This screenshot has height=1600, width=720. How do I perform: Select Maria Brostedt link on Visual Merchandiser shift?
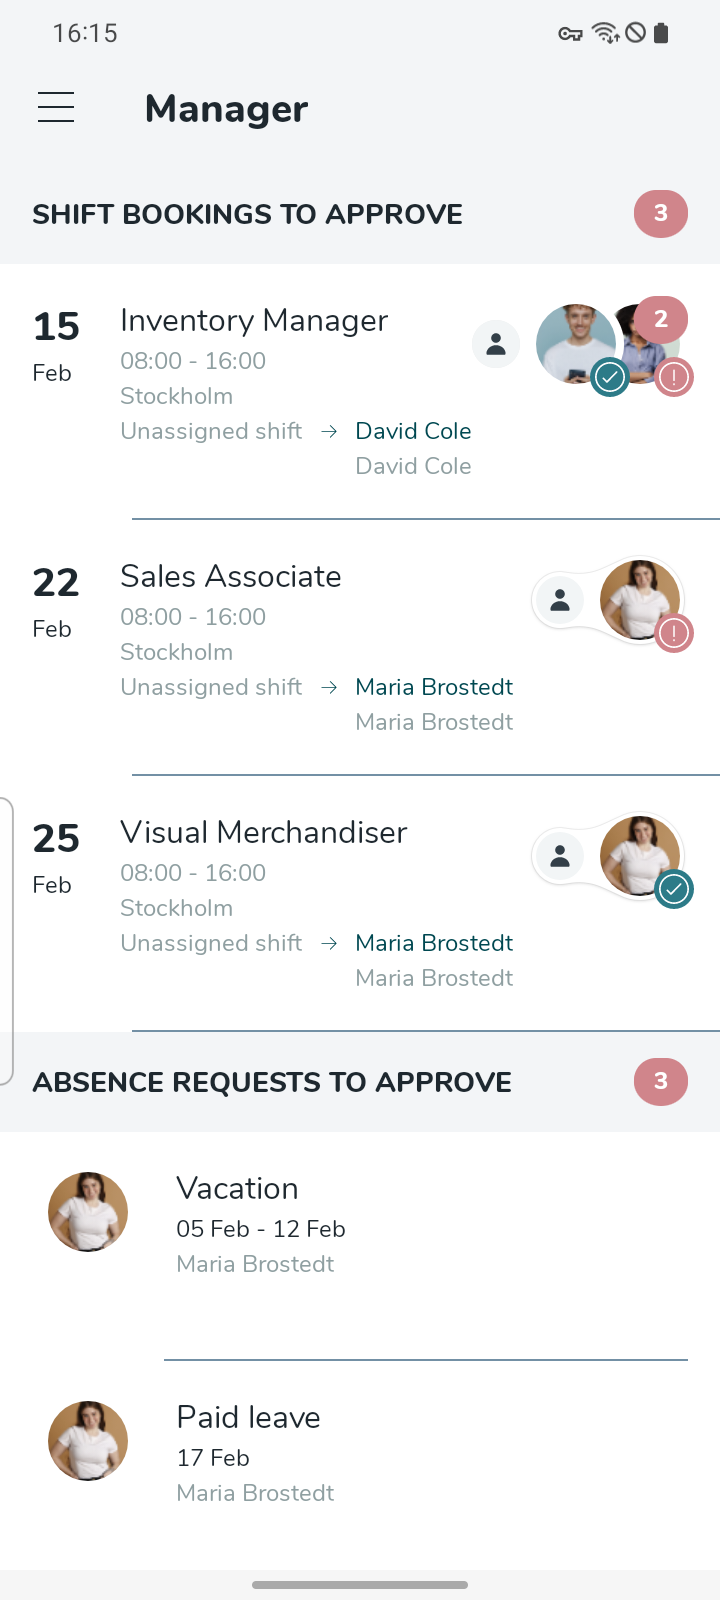(434, 943)
